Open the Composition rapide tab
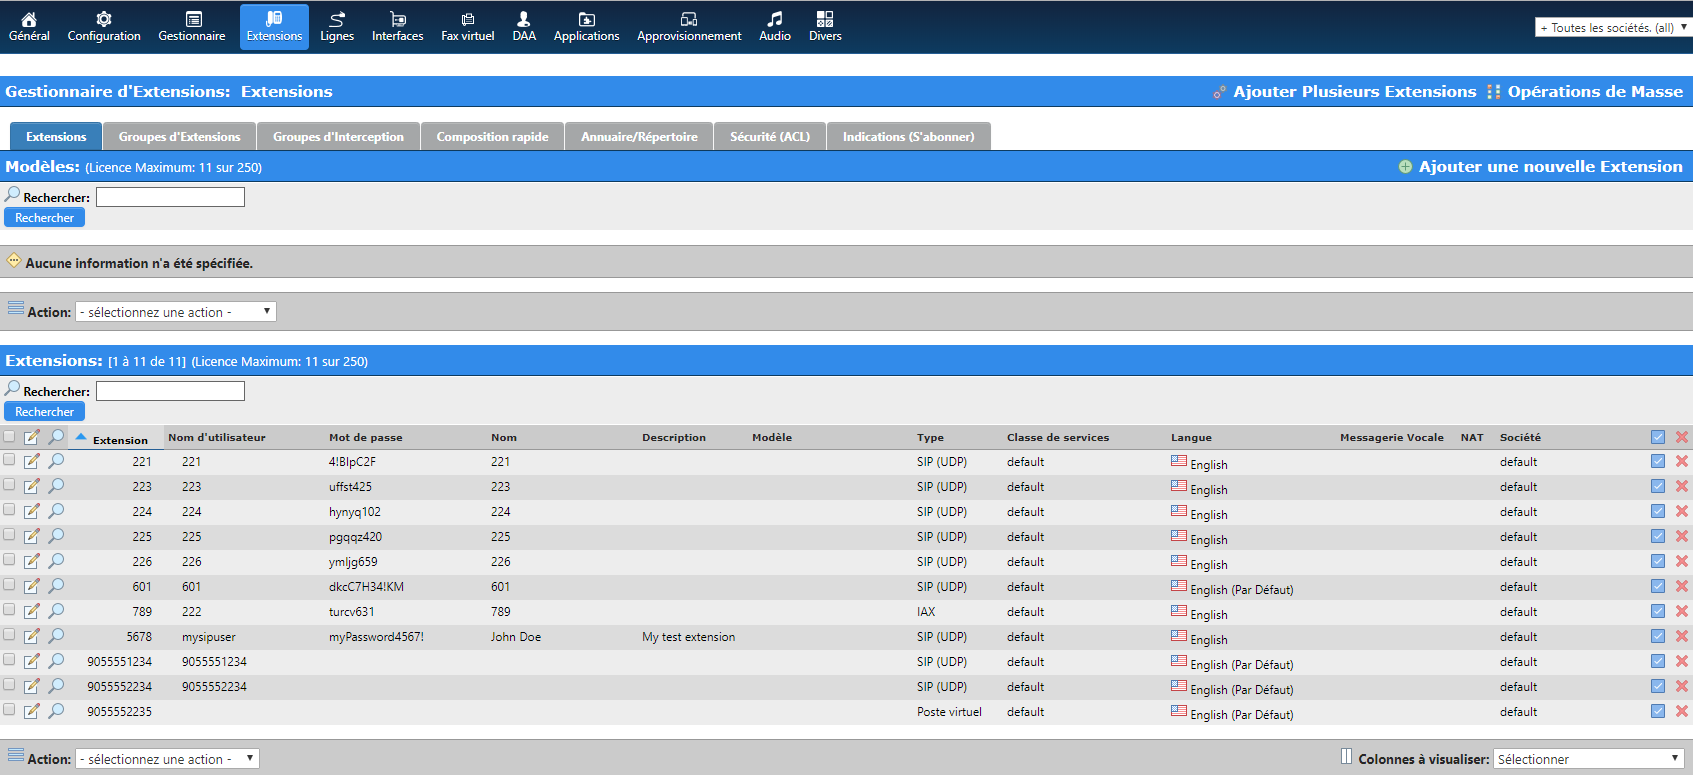 click(x=493, y=137)
